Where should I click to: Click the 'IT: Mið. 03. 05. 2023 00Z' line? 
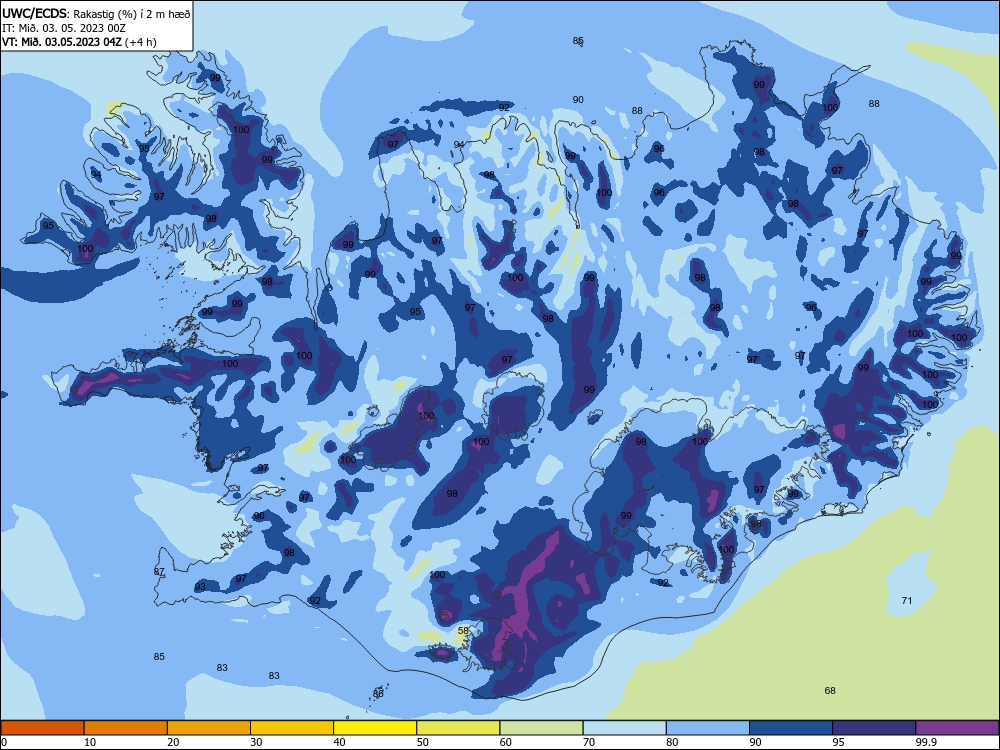pos(64,28)
